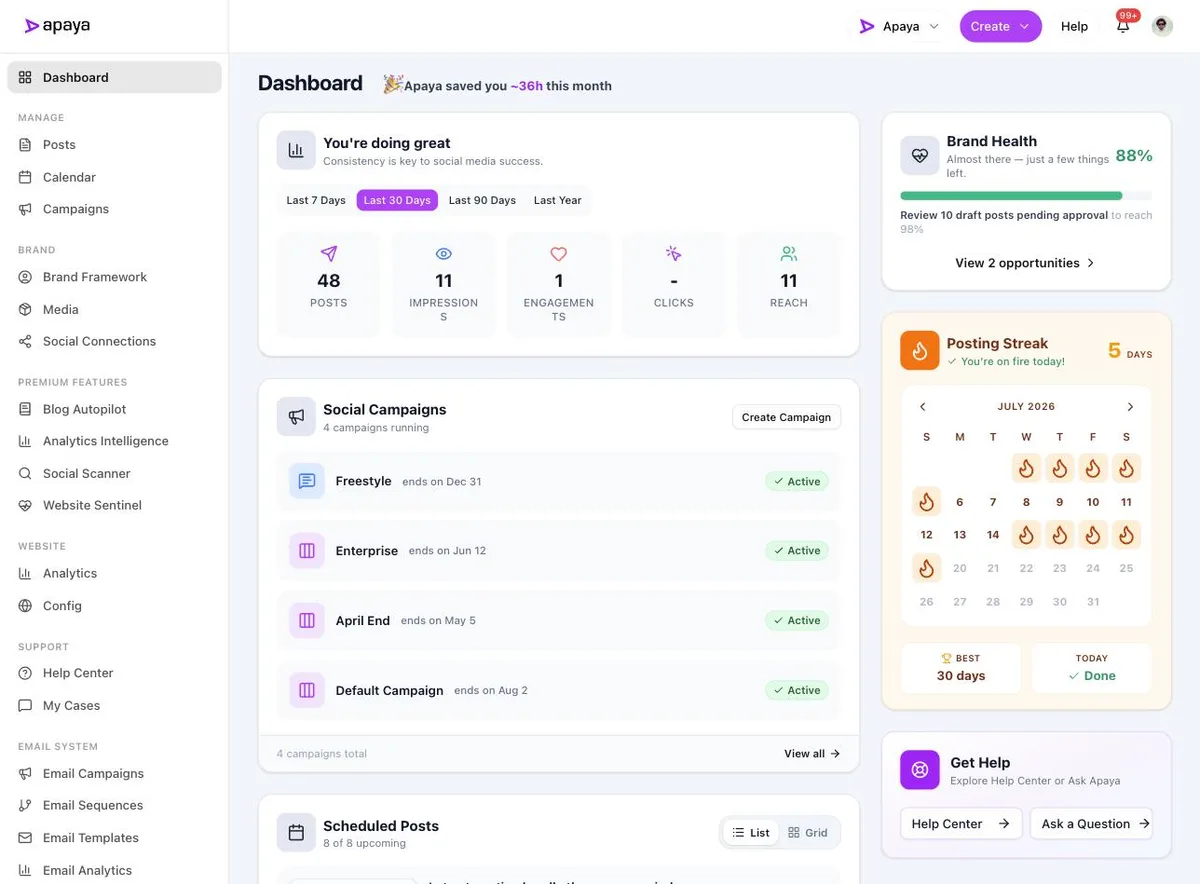This screenshot has height=884, width=1200.
Task: Open the Enterprise campaign row
Action: pos(559,551)
